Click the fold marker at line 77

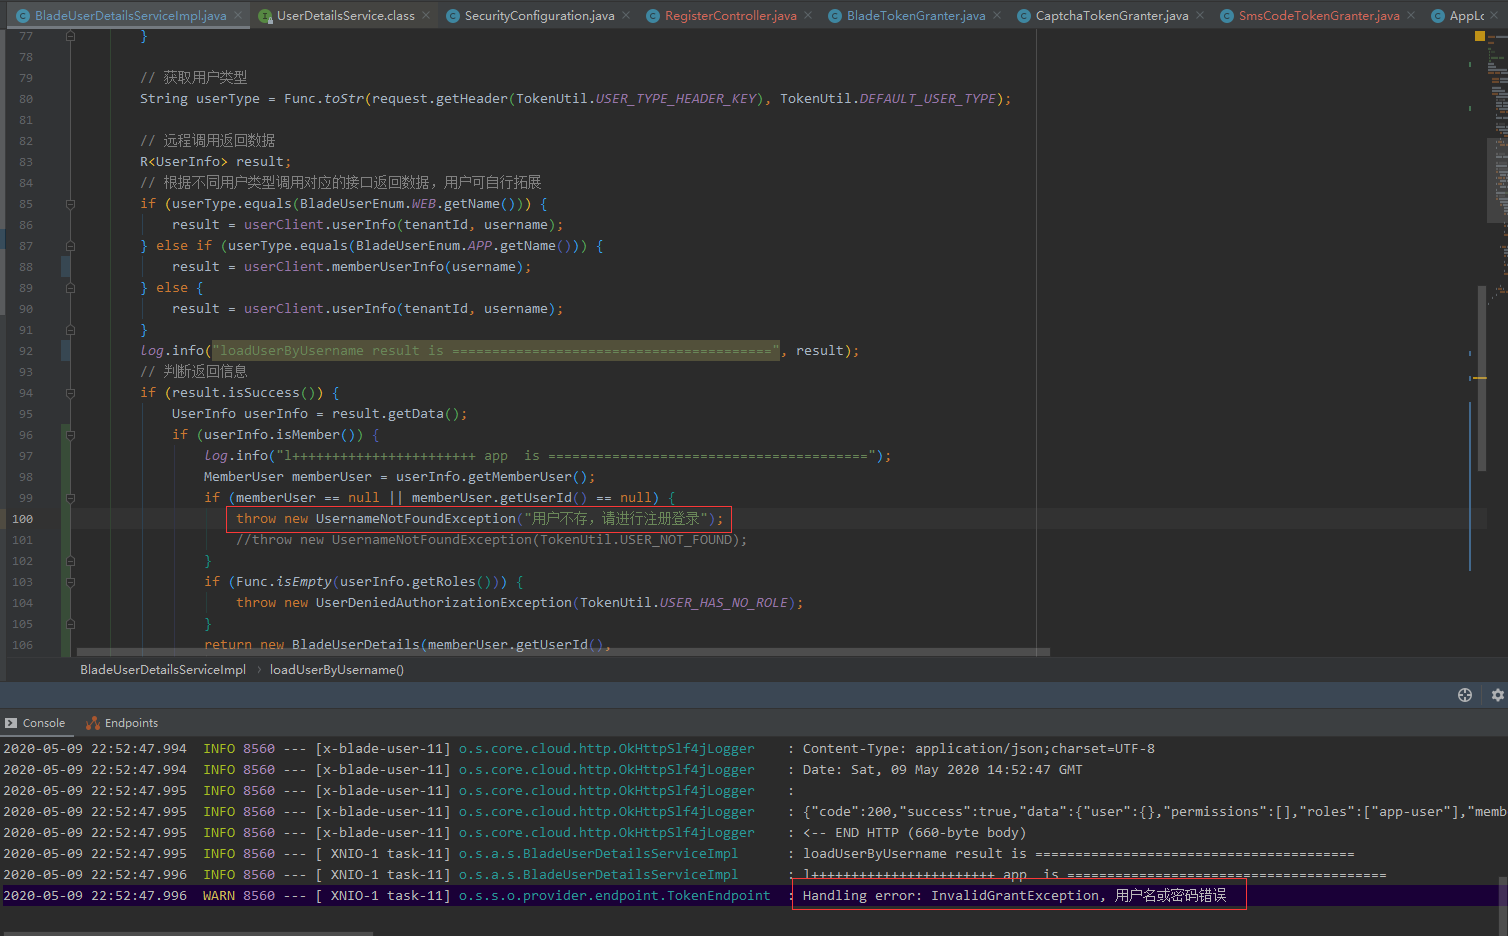click(70, 36)
